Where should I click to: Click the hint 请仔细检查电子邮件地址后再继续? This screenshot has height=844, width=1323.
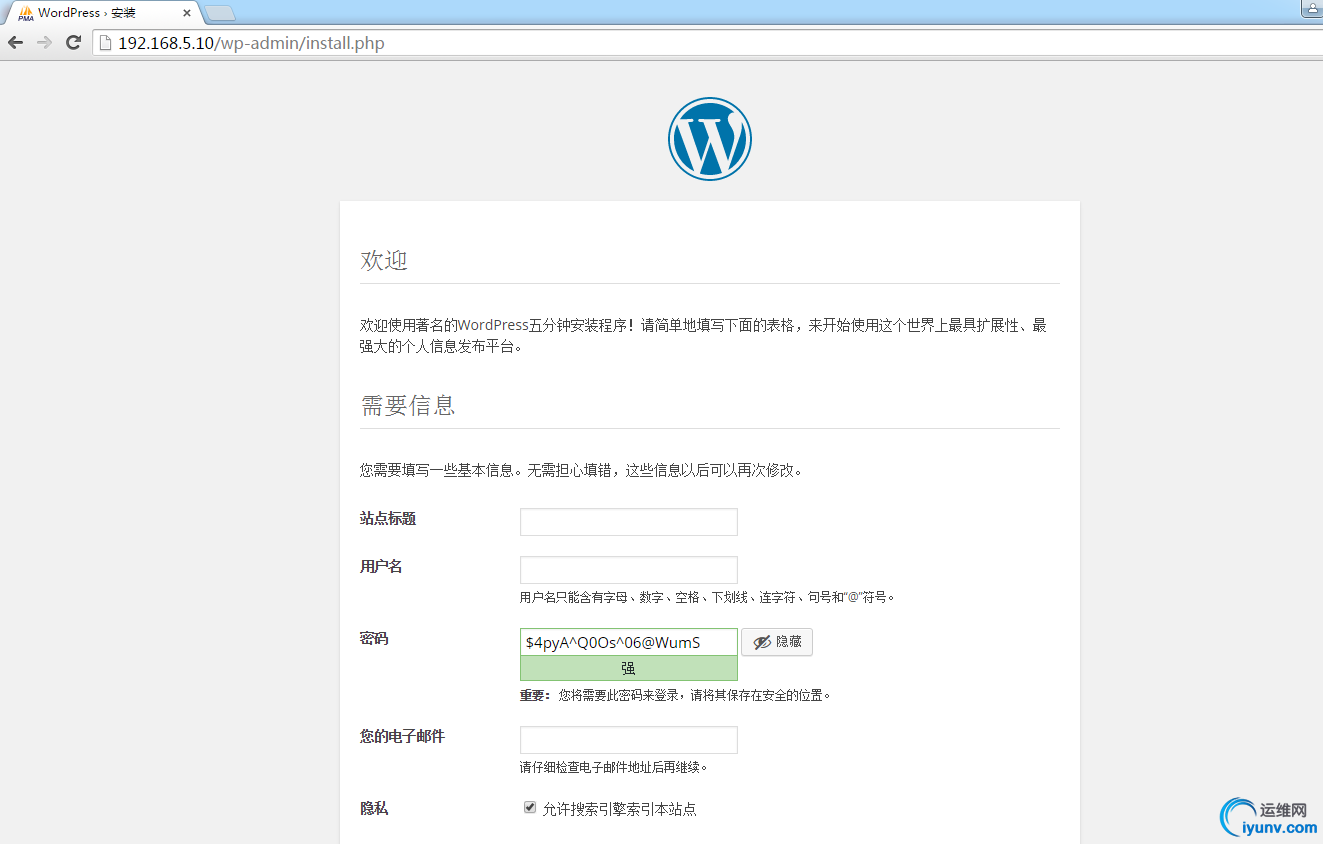coord(614,768)
